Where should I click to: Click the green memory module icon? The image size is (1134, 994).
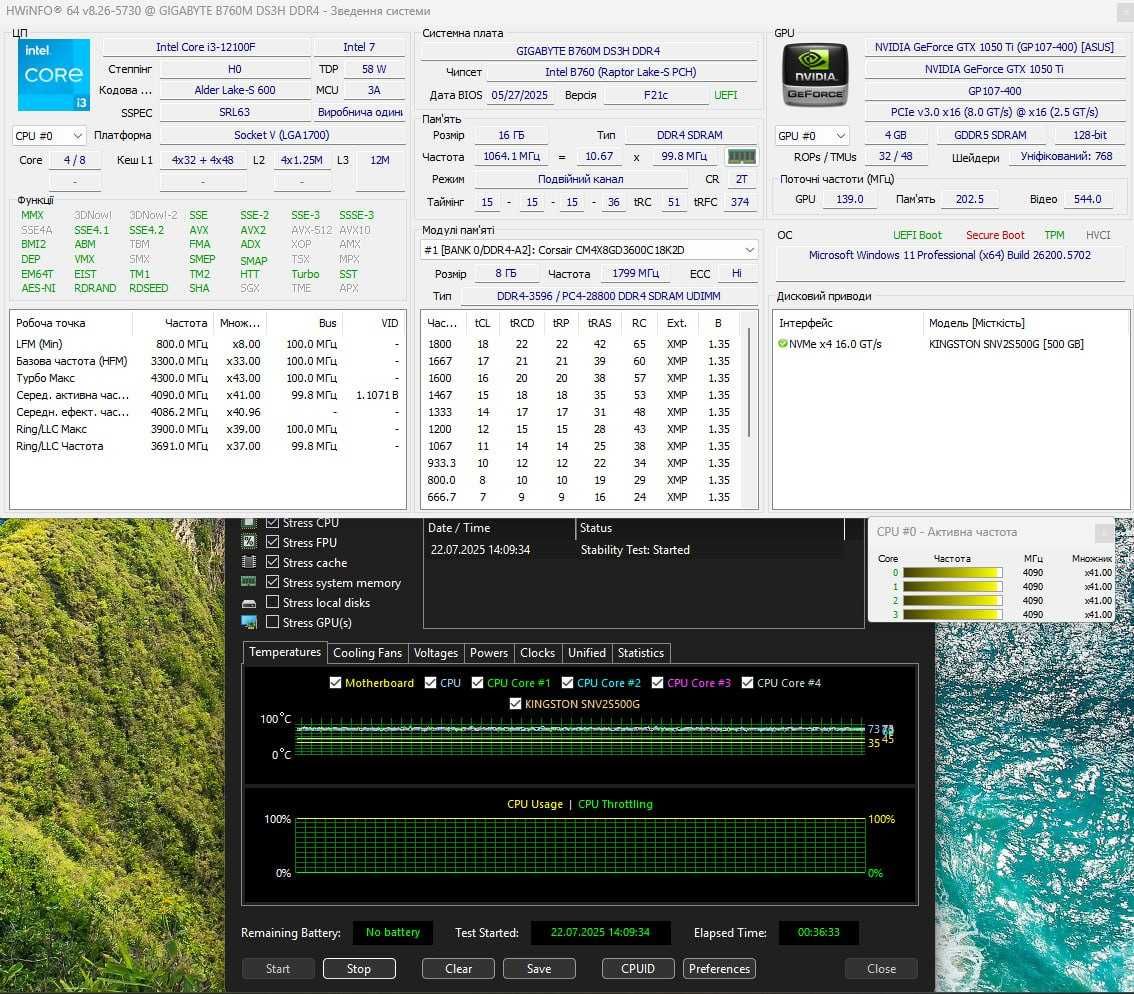[741, 156]
